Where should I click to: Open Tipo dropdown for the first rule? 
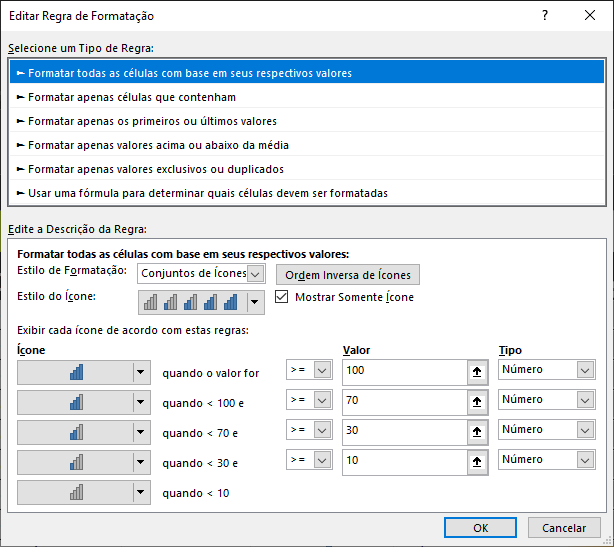click(585, 371)
